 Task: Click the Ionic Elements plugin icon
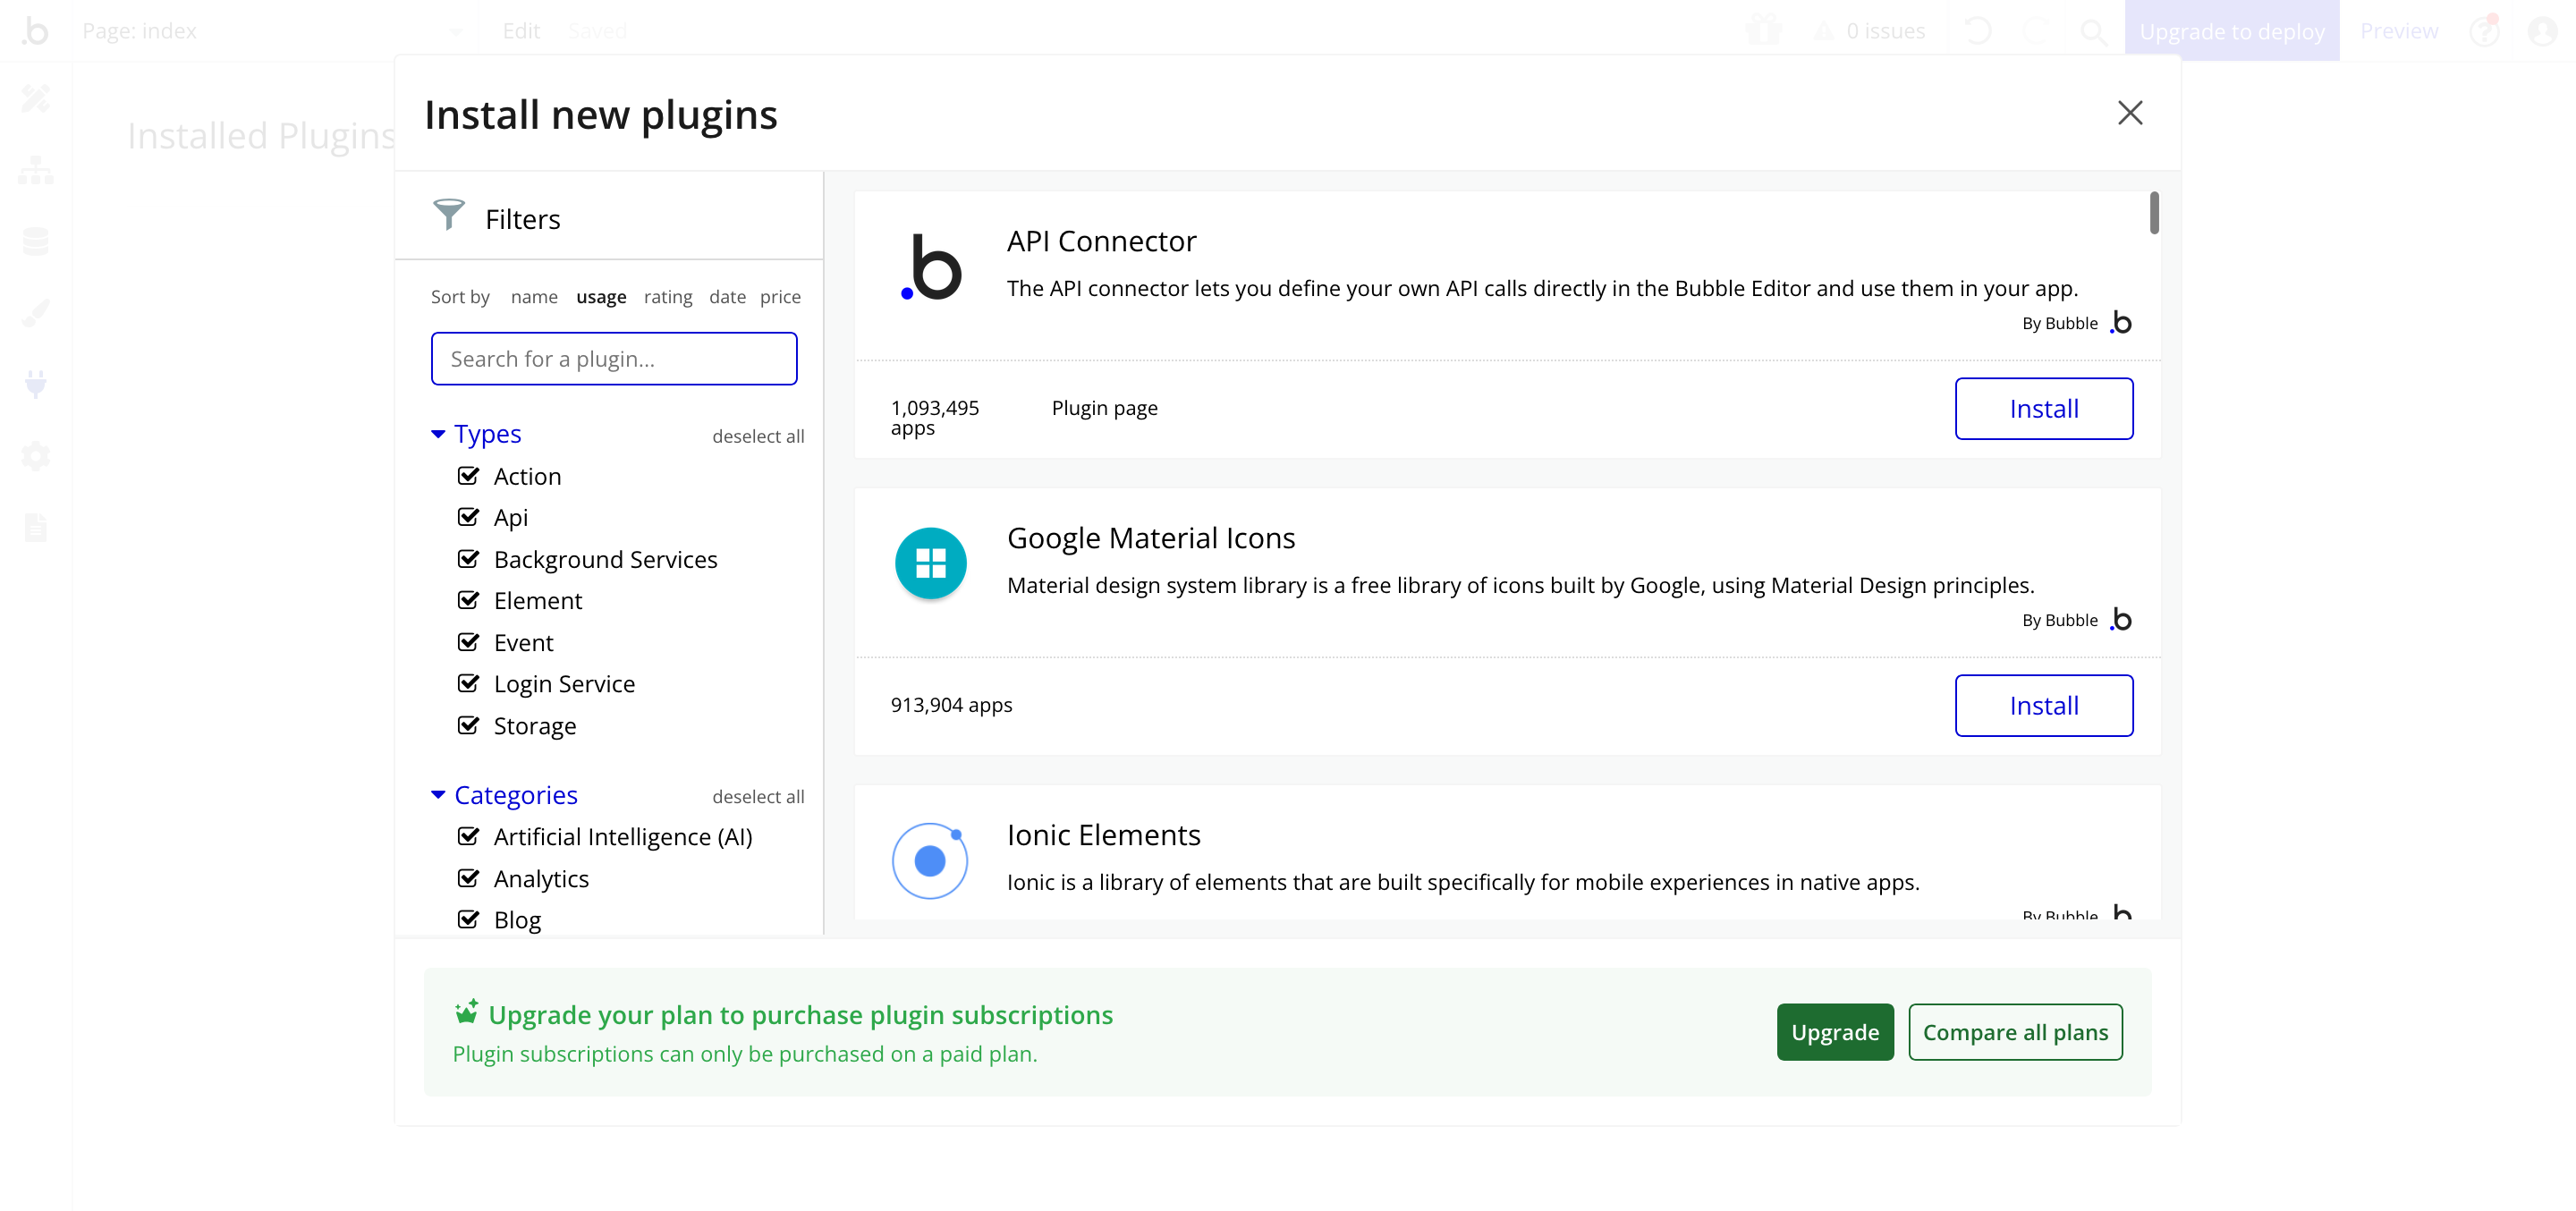coord(930,860)
